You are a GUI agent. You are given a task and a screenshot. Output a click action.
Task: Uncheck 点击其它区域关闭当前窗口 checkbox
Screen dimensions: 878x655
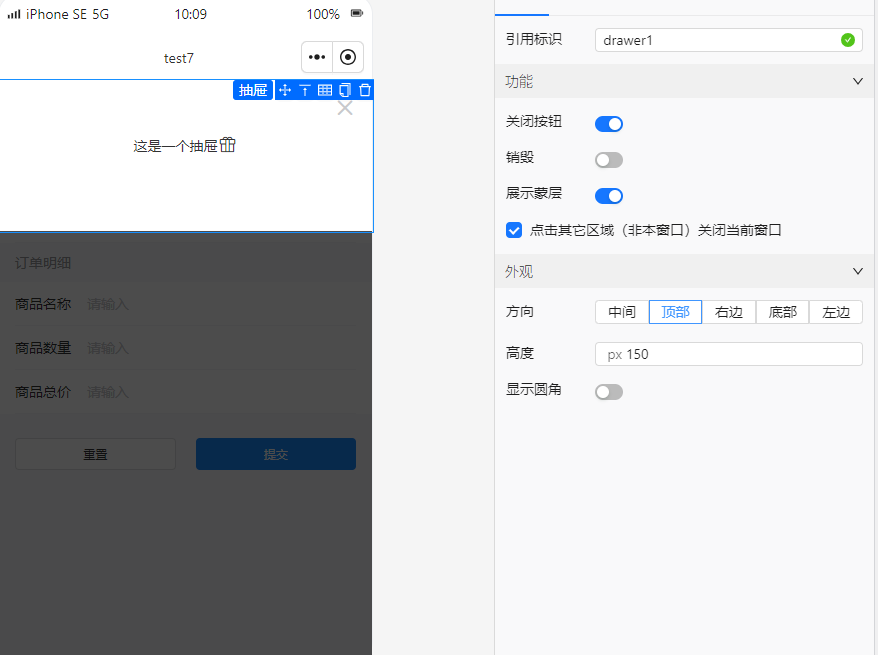(x=513, y=230)
